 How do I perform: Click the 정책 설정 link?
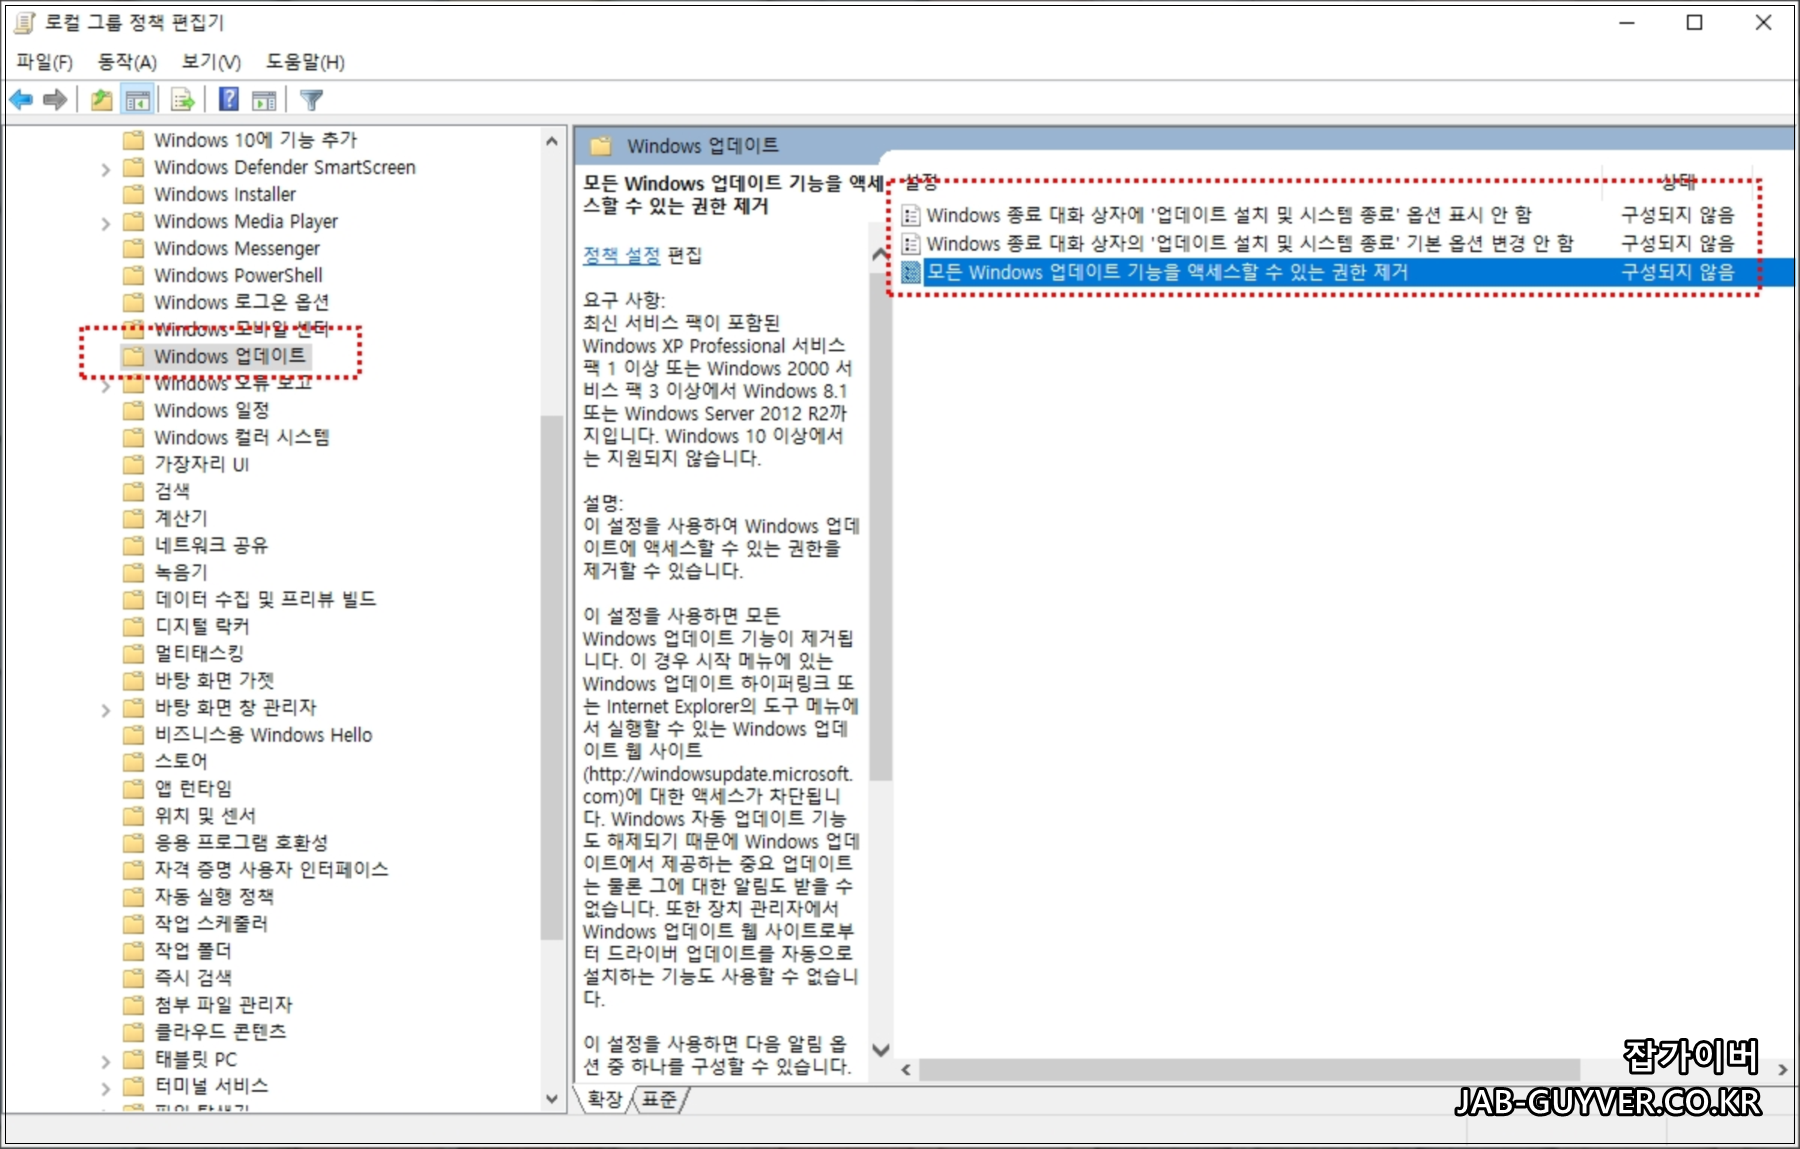[622, 255]
